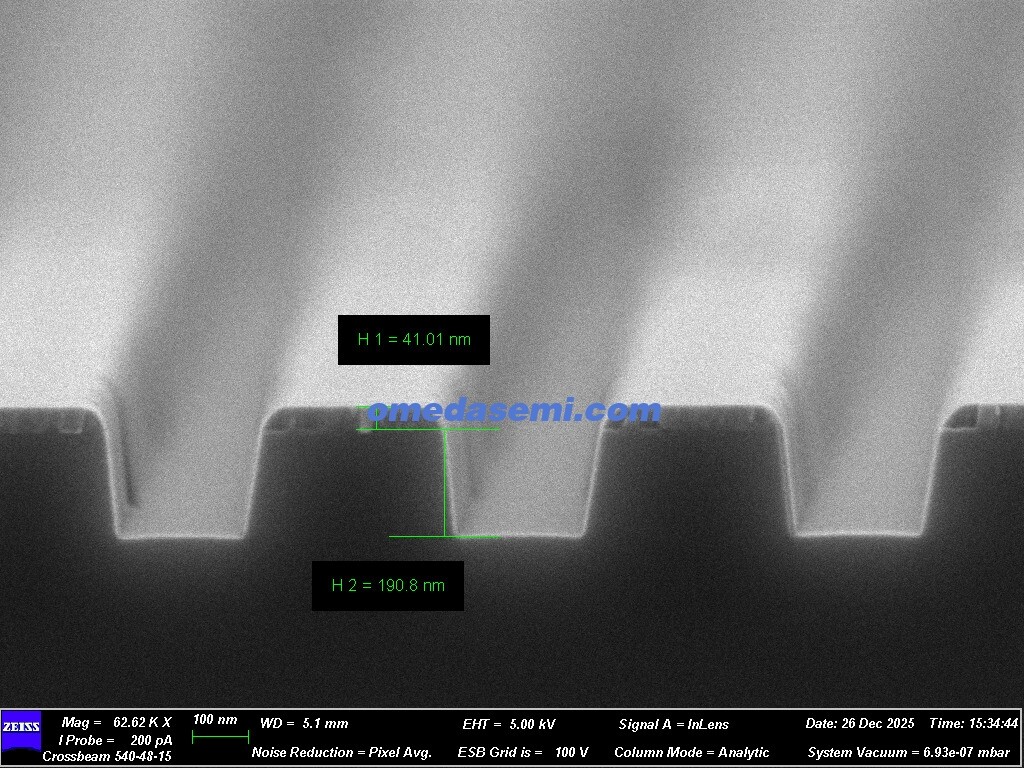
Task: Click the omedasemi.com watermark text
Action: coord(514,410)
